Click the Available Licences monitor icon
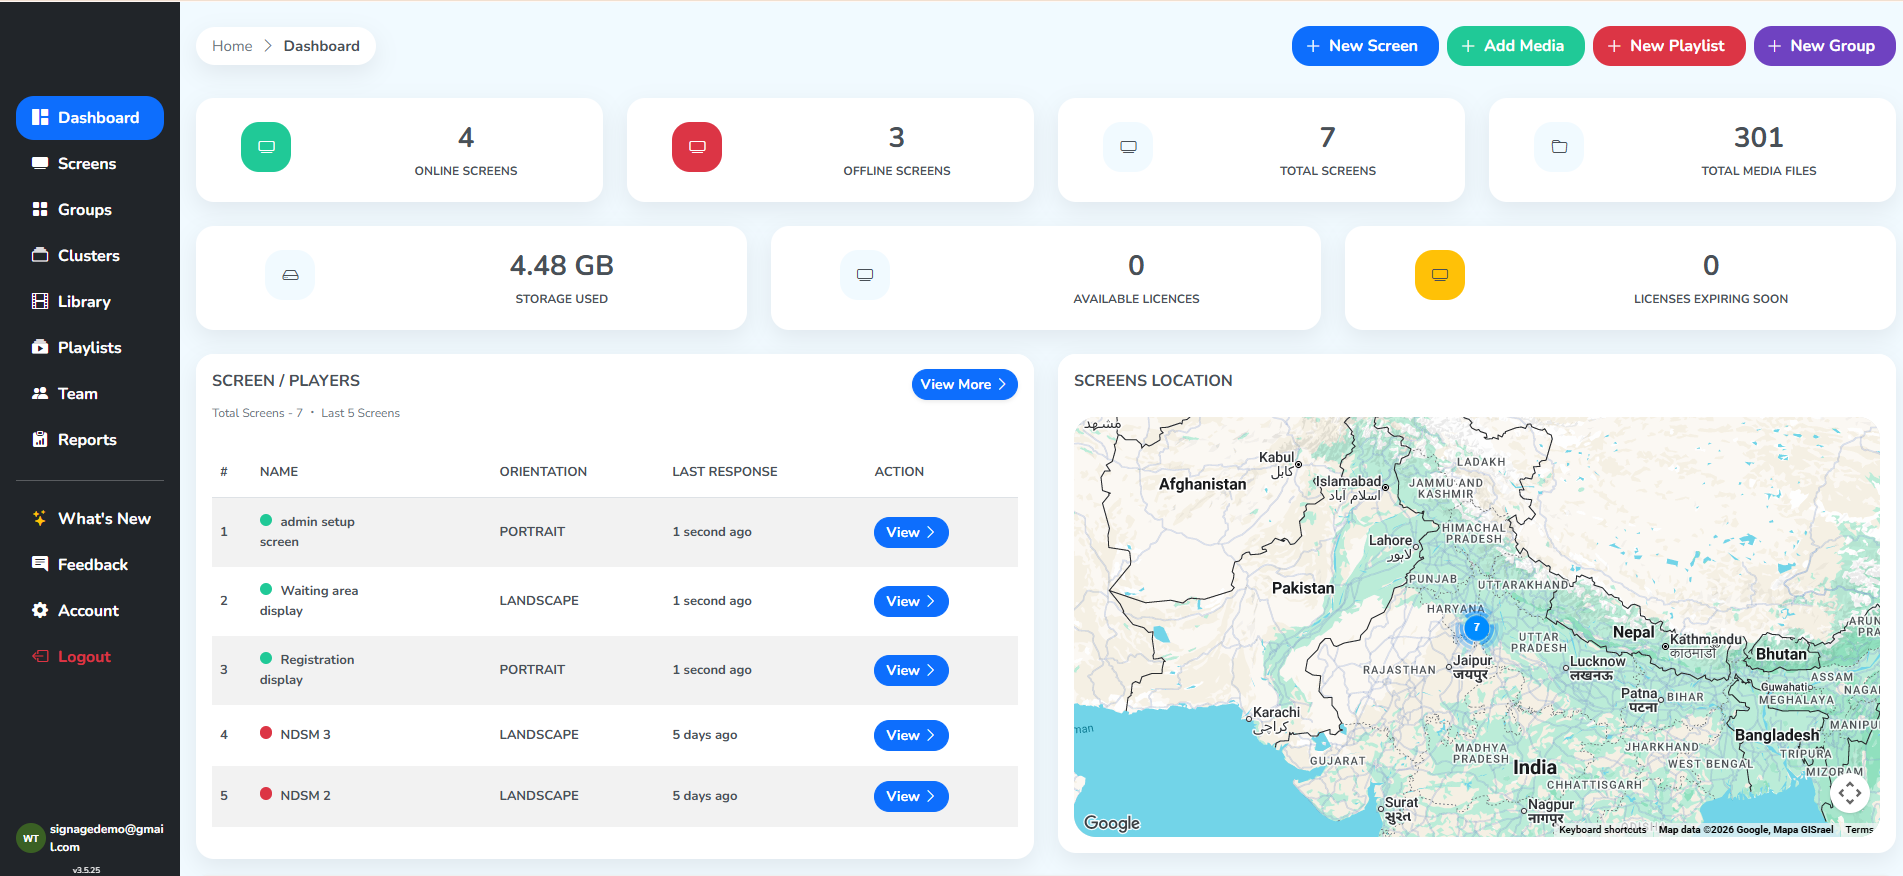The image size is (1903, 876). pyautogui.click(x=865, y=275)
